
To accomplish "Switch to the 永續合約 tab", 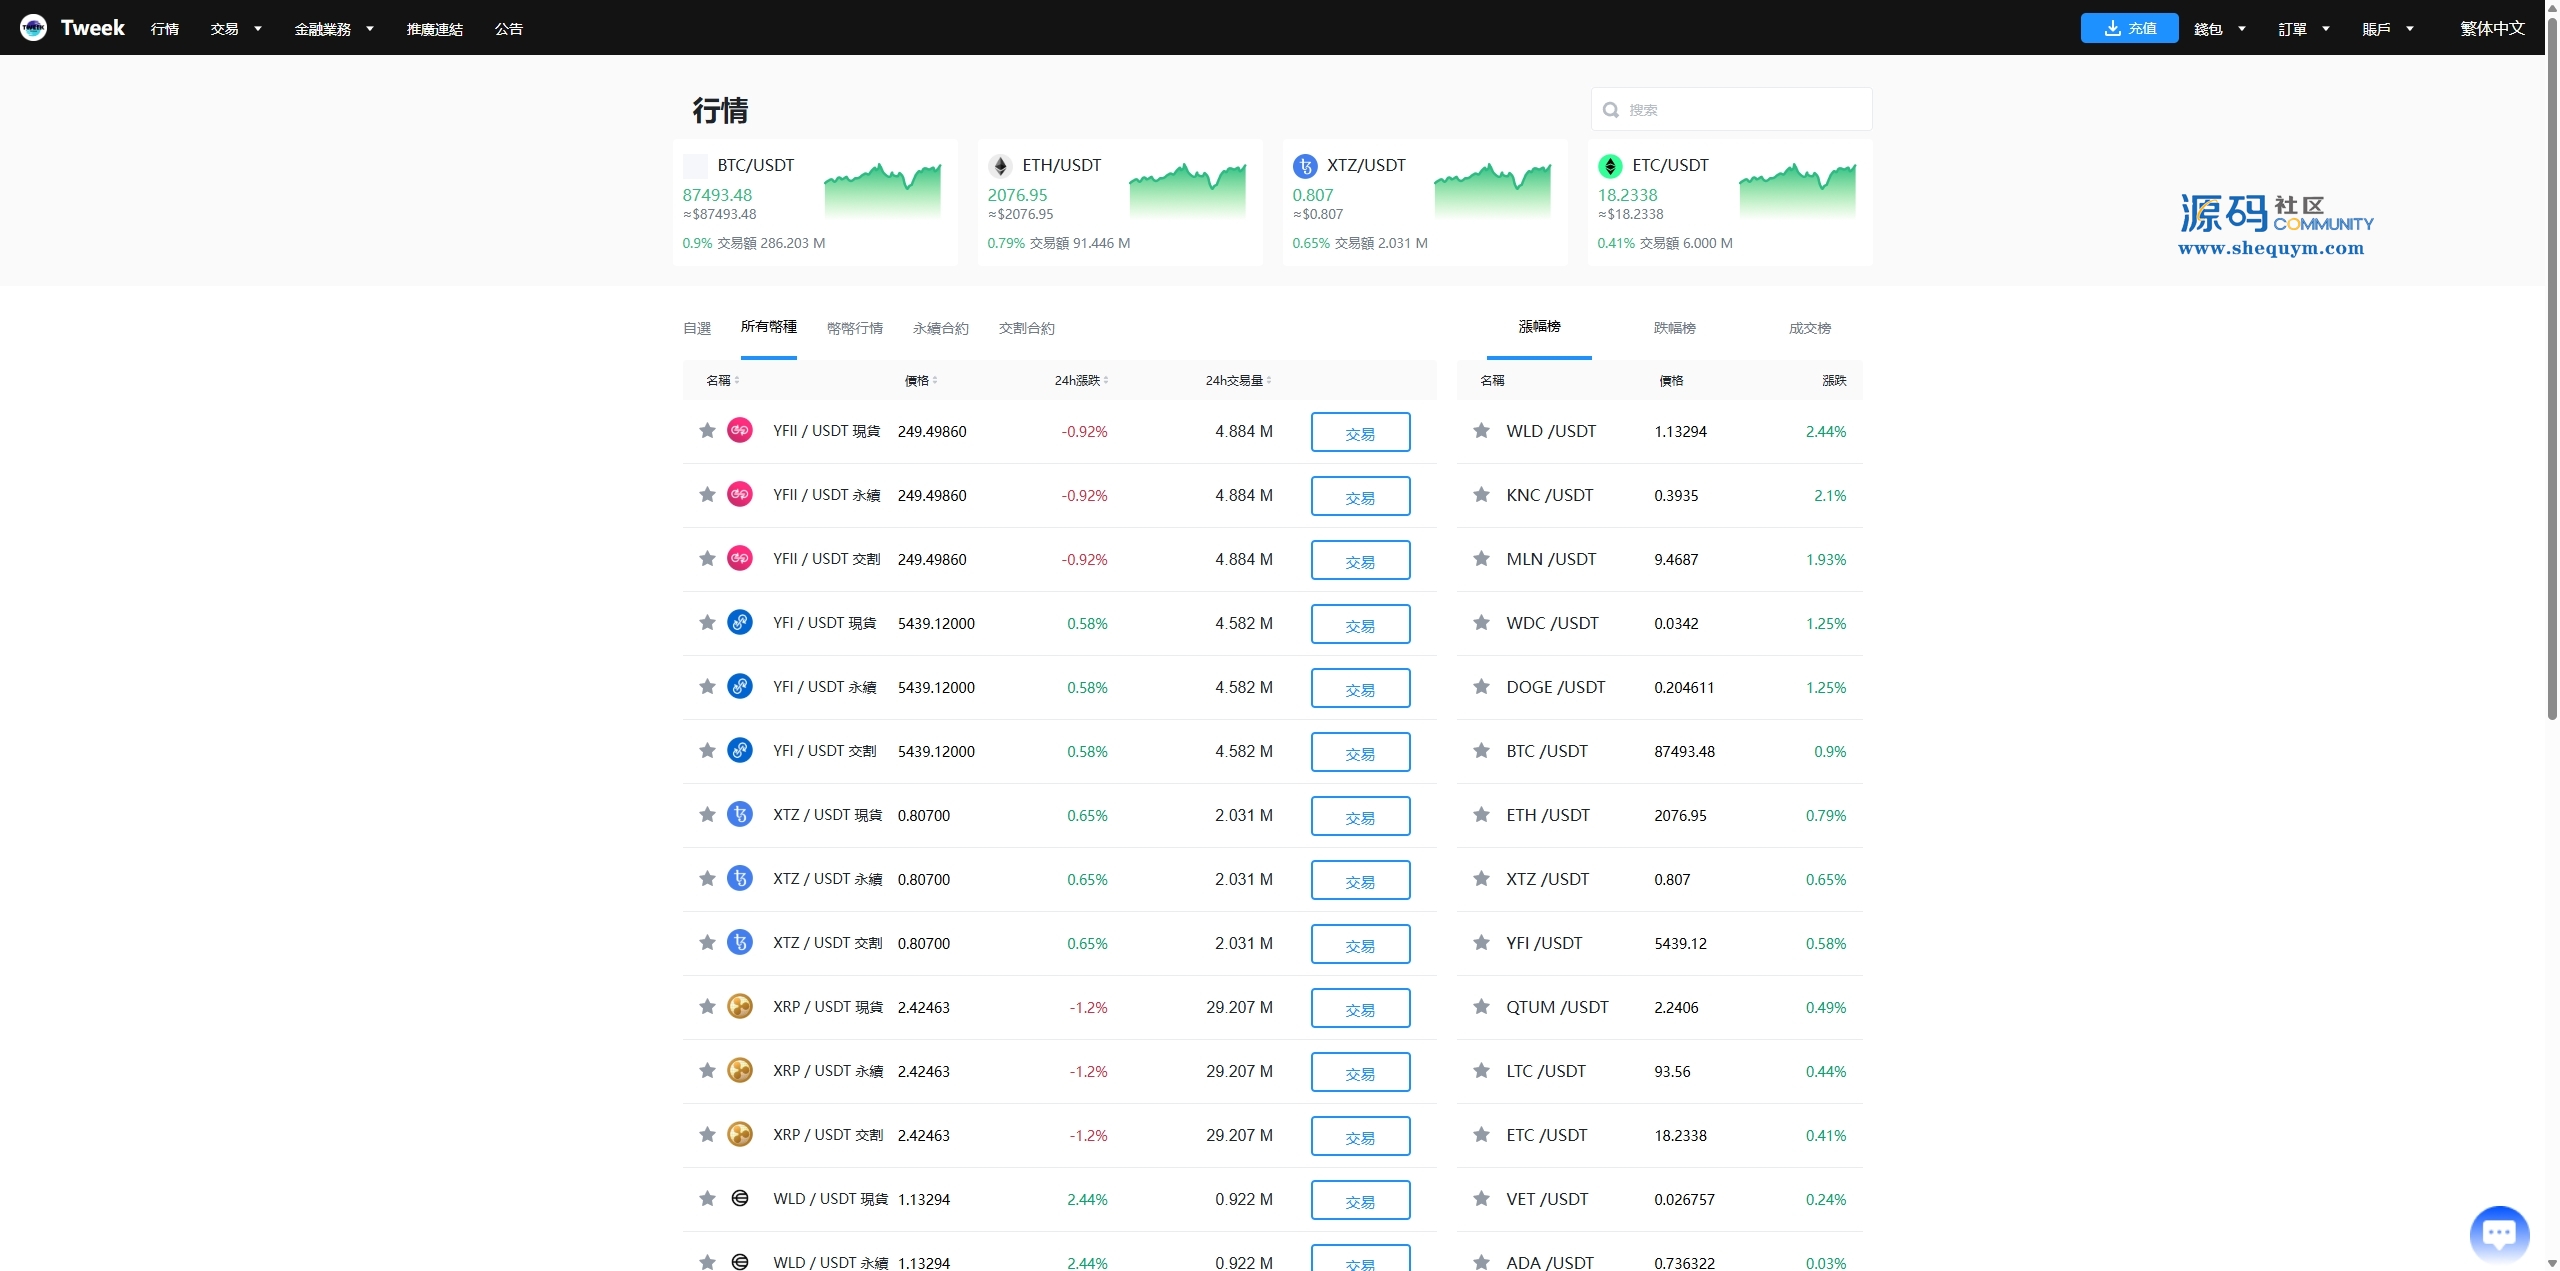I will (940, 328).
